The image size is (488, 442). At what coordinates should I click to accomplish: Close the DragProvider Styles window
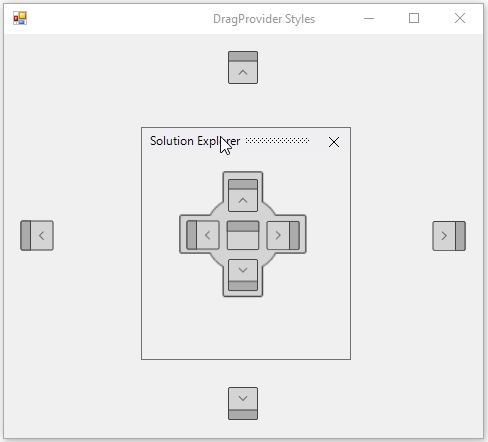(460, 18)
